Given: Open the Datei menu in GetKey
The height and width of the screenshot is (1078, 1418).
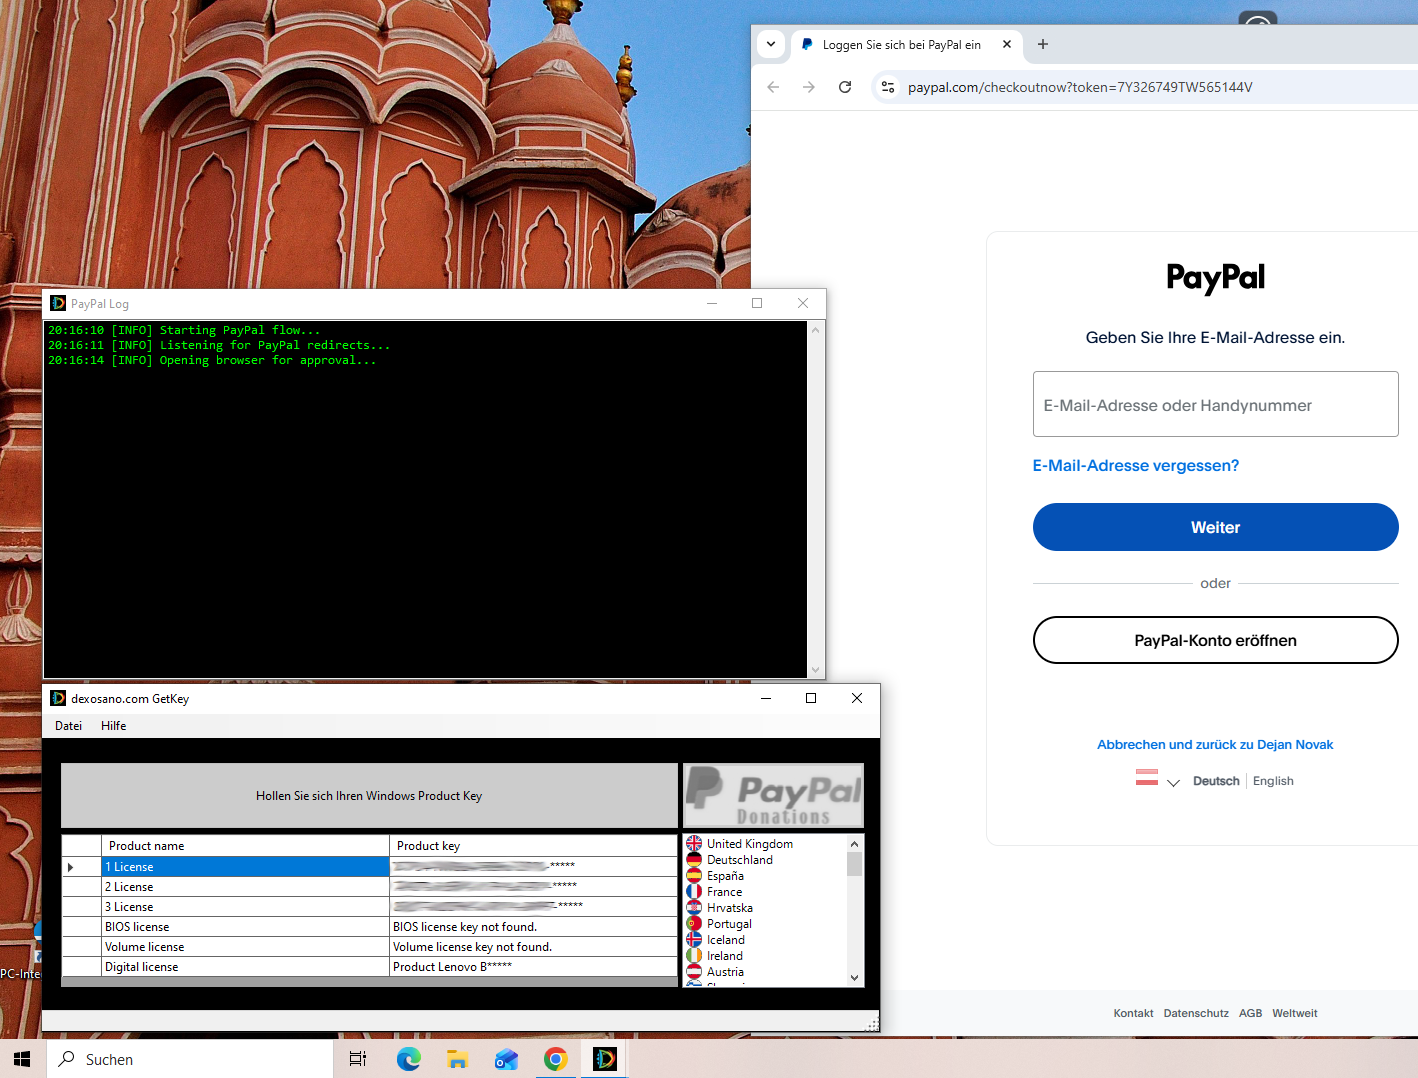Looking at the screenshot, I should tap(68, 725).
